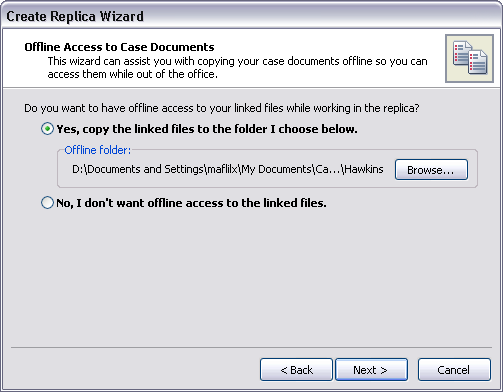Viewport: 503px width, 392px height.
Task: Go to the Next wizard step
Action: [371, 370]
